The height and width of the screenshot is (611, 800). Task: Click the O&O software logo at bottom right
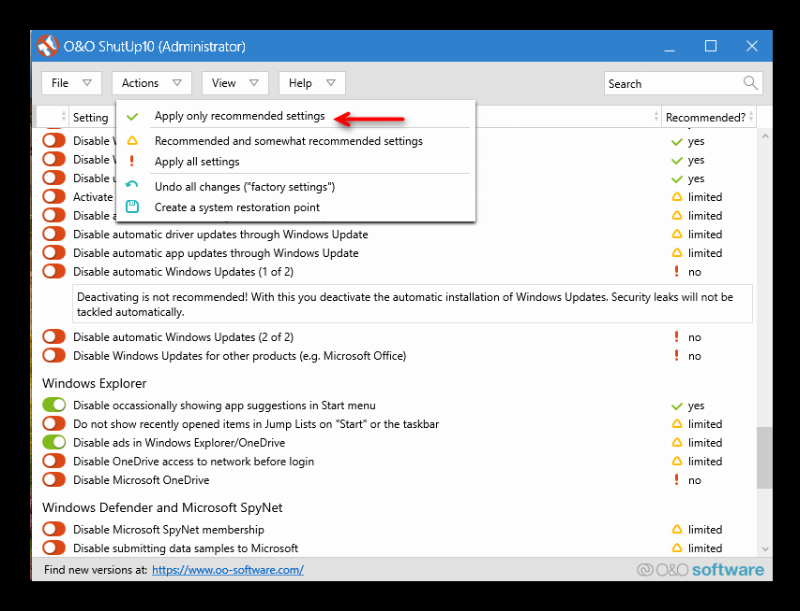[700, 570]
